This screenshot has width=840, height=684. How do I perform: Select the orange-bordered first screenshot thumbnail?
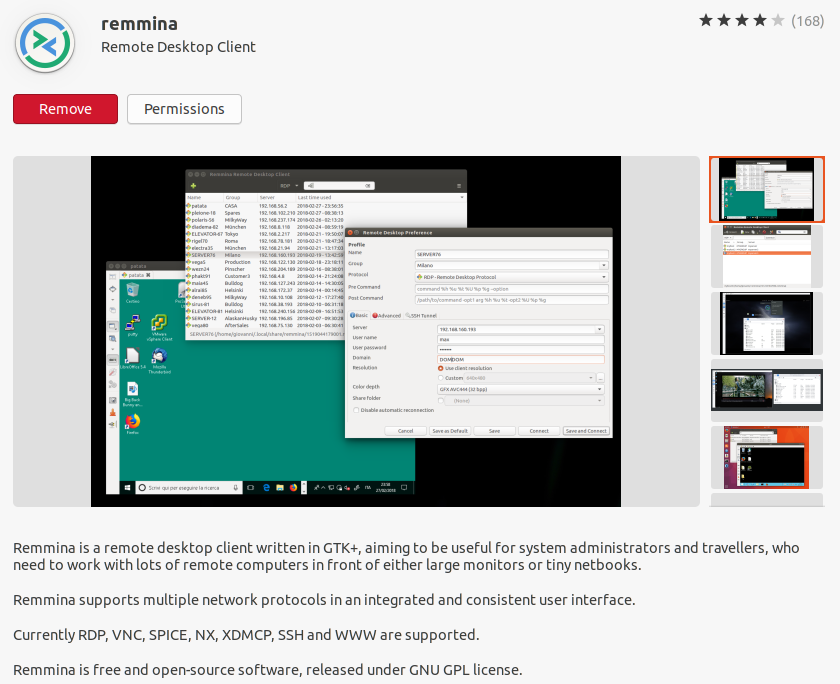click(767, 190)
